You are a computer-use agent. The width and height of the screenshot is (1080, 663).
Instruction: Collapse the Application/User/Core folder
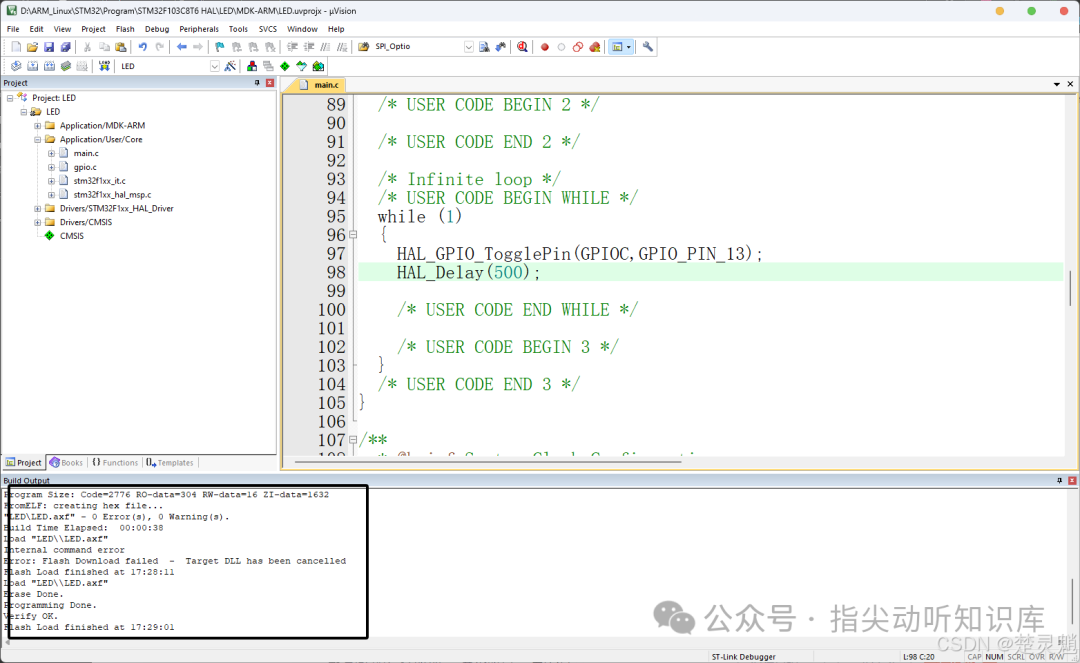[x=38, y=140]
